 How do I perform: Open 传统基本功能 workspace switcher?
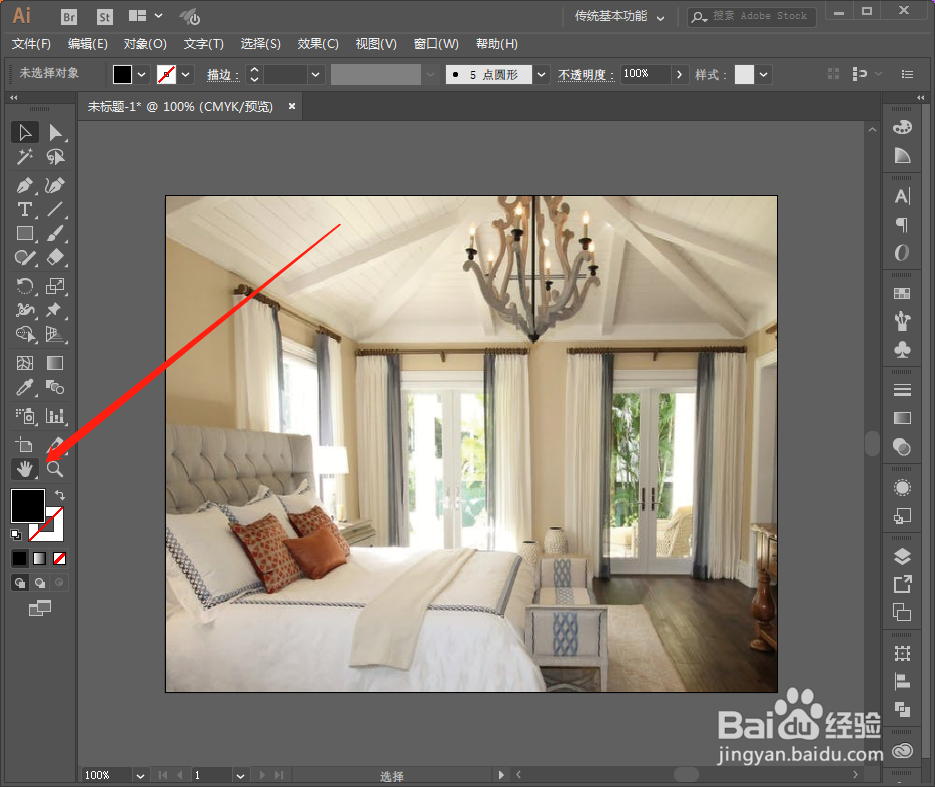click(619, 16)
